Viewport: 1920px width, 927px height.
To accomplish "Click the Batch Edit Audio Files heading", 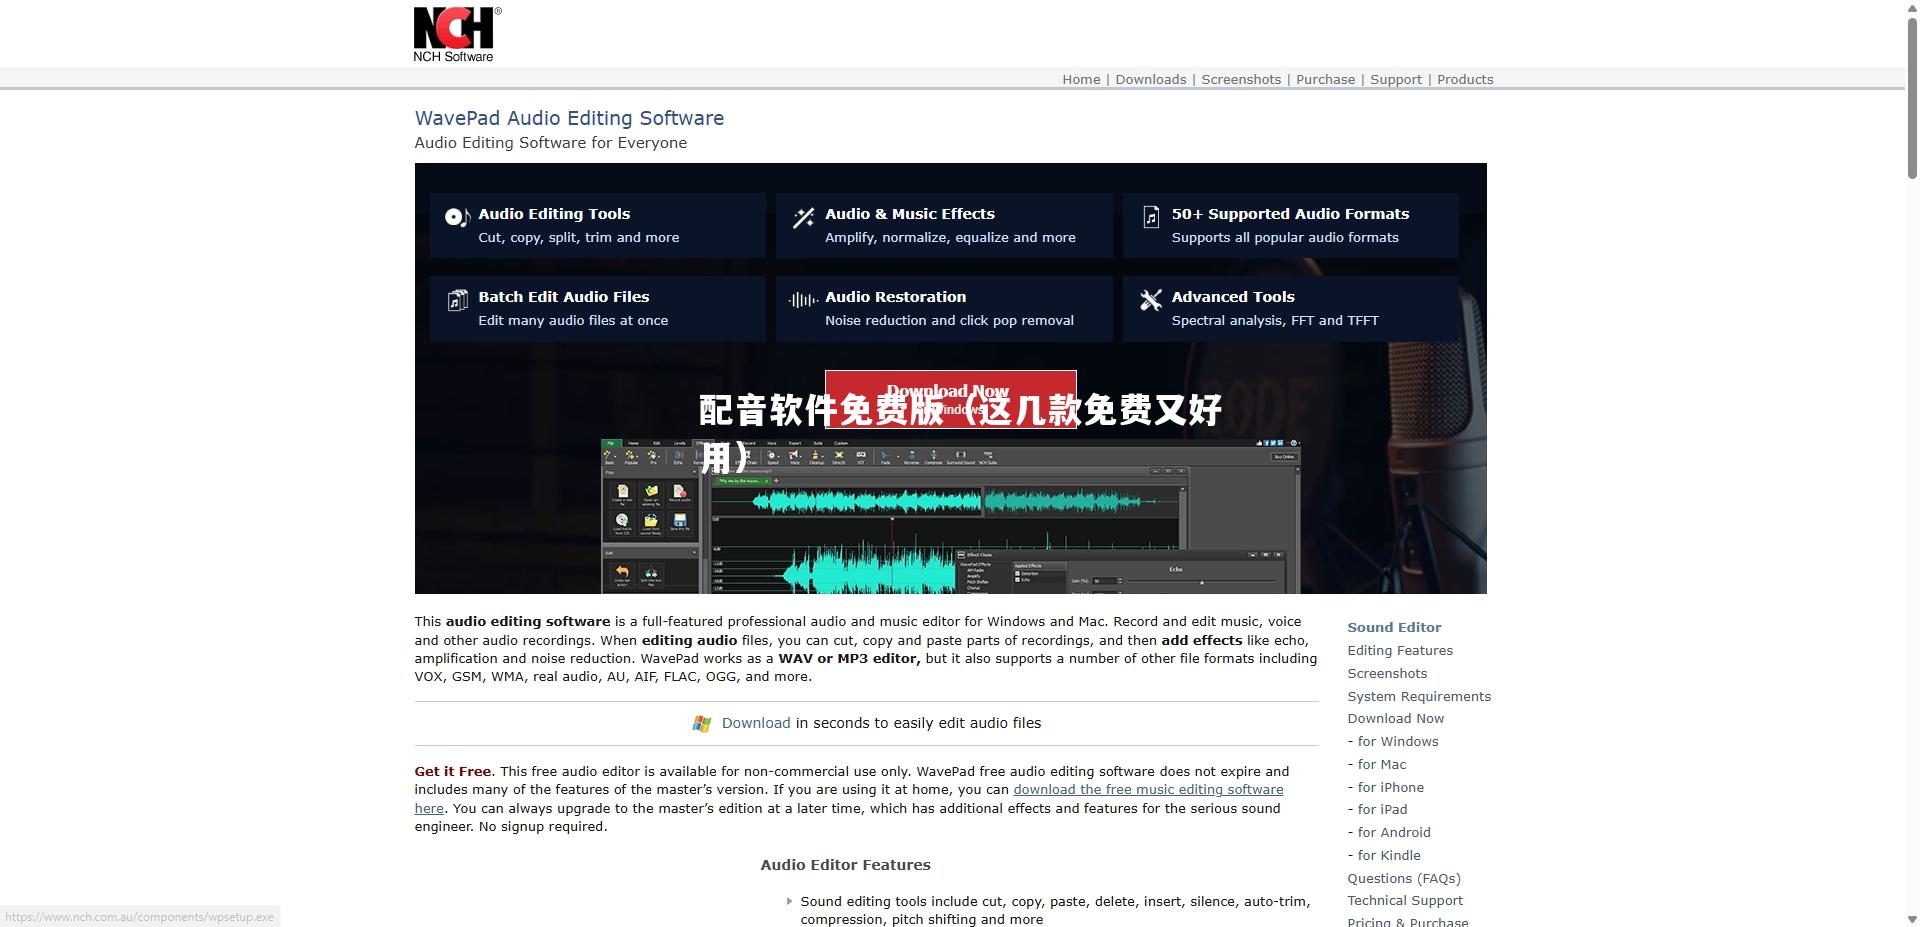I will click(x=564, y=297).
